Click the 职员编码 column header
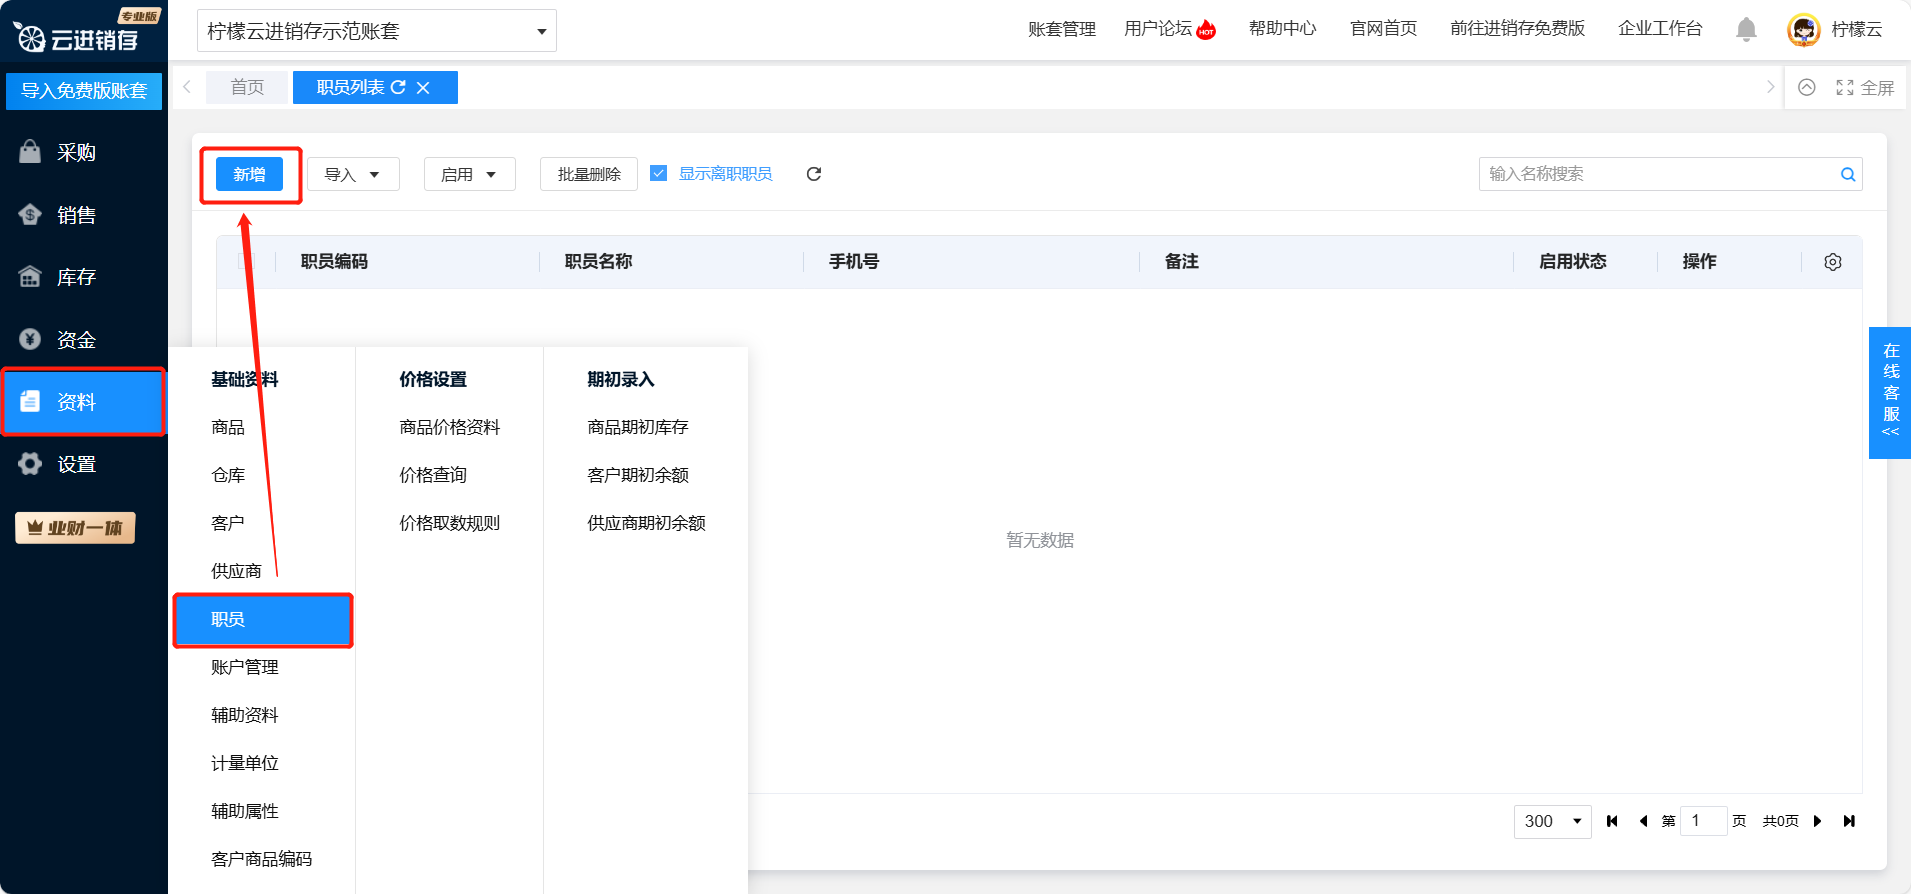This screenshot has height=894, width=1911. coord(334,262)
